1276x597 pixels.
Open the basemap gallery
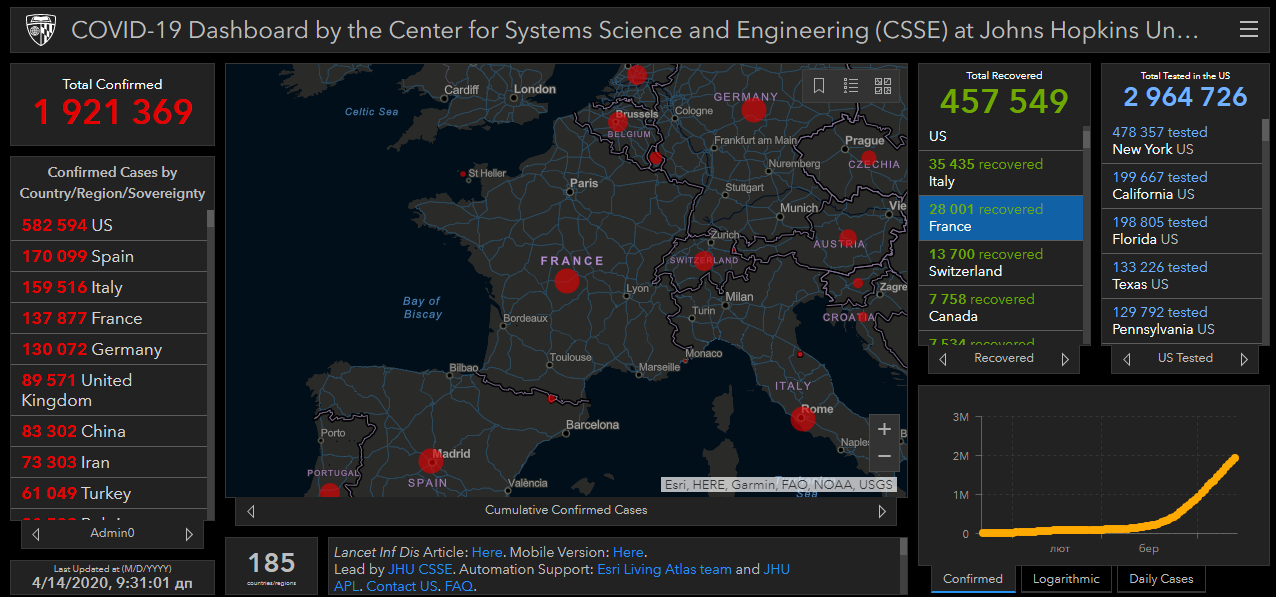pyautogui.click(x=882, y=86)
